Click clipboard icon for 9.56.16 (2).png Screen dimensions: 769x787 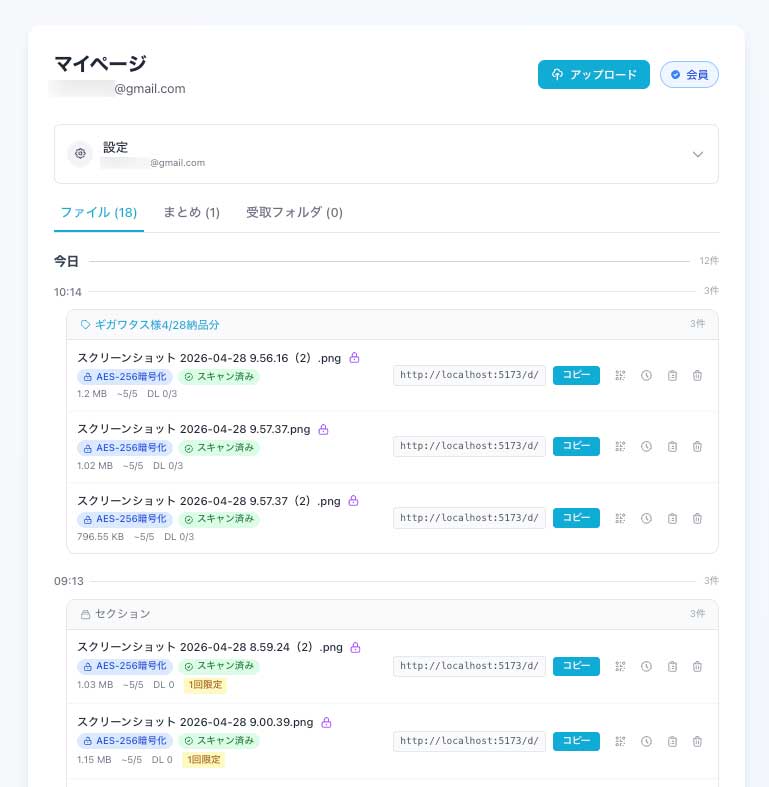[x=672, y=375]
